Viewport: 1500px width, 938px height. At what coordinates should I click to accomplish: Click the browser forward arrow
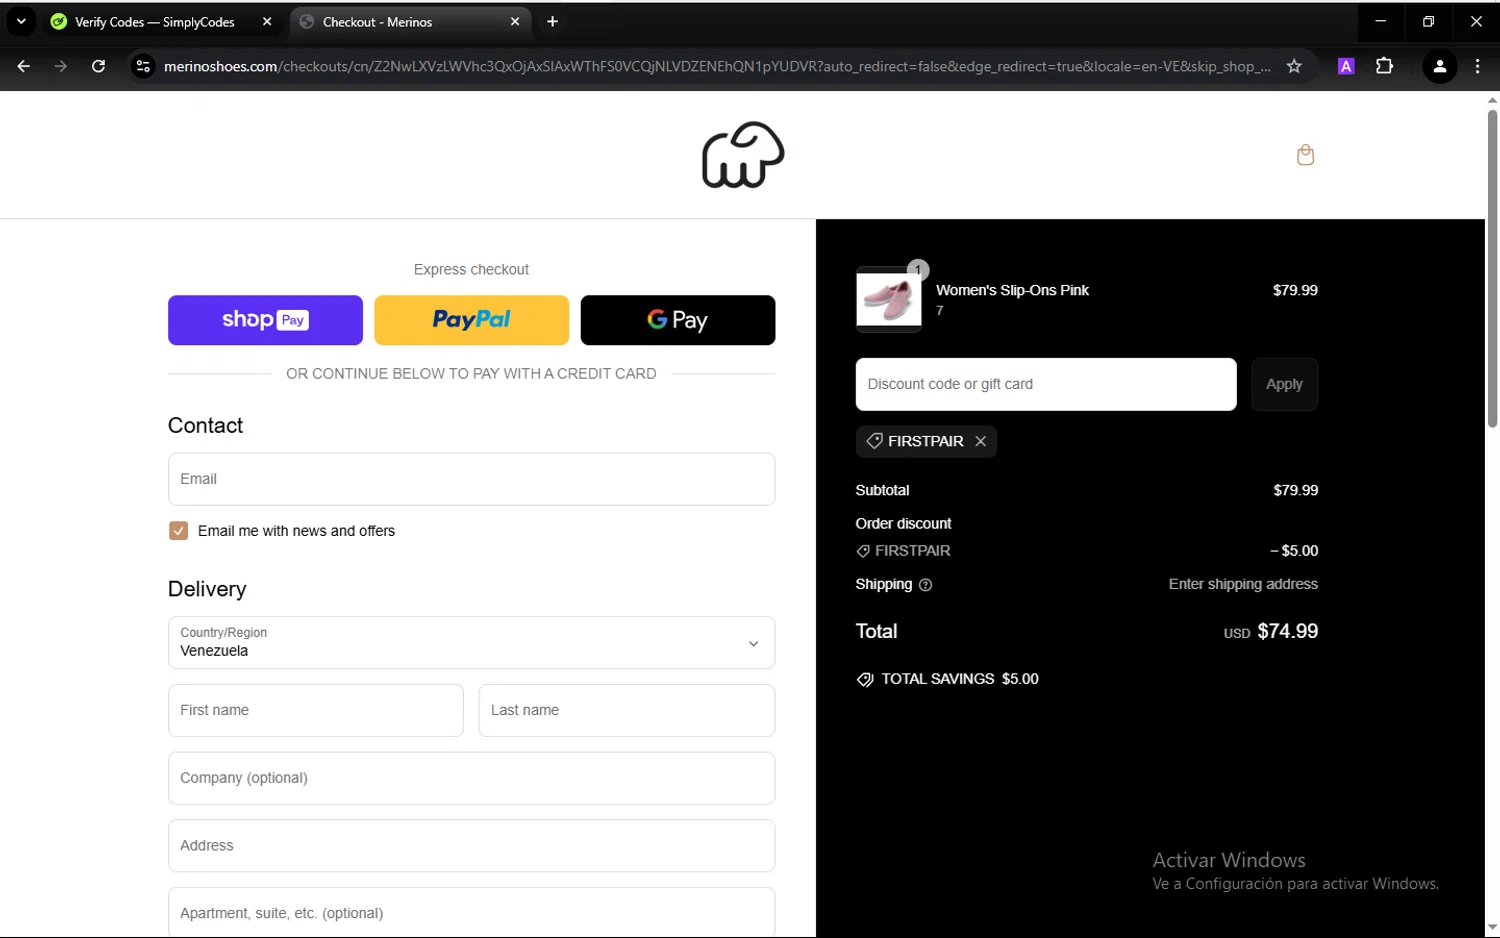[x=61, y=66]
